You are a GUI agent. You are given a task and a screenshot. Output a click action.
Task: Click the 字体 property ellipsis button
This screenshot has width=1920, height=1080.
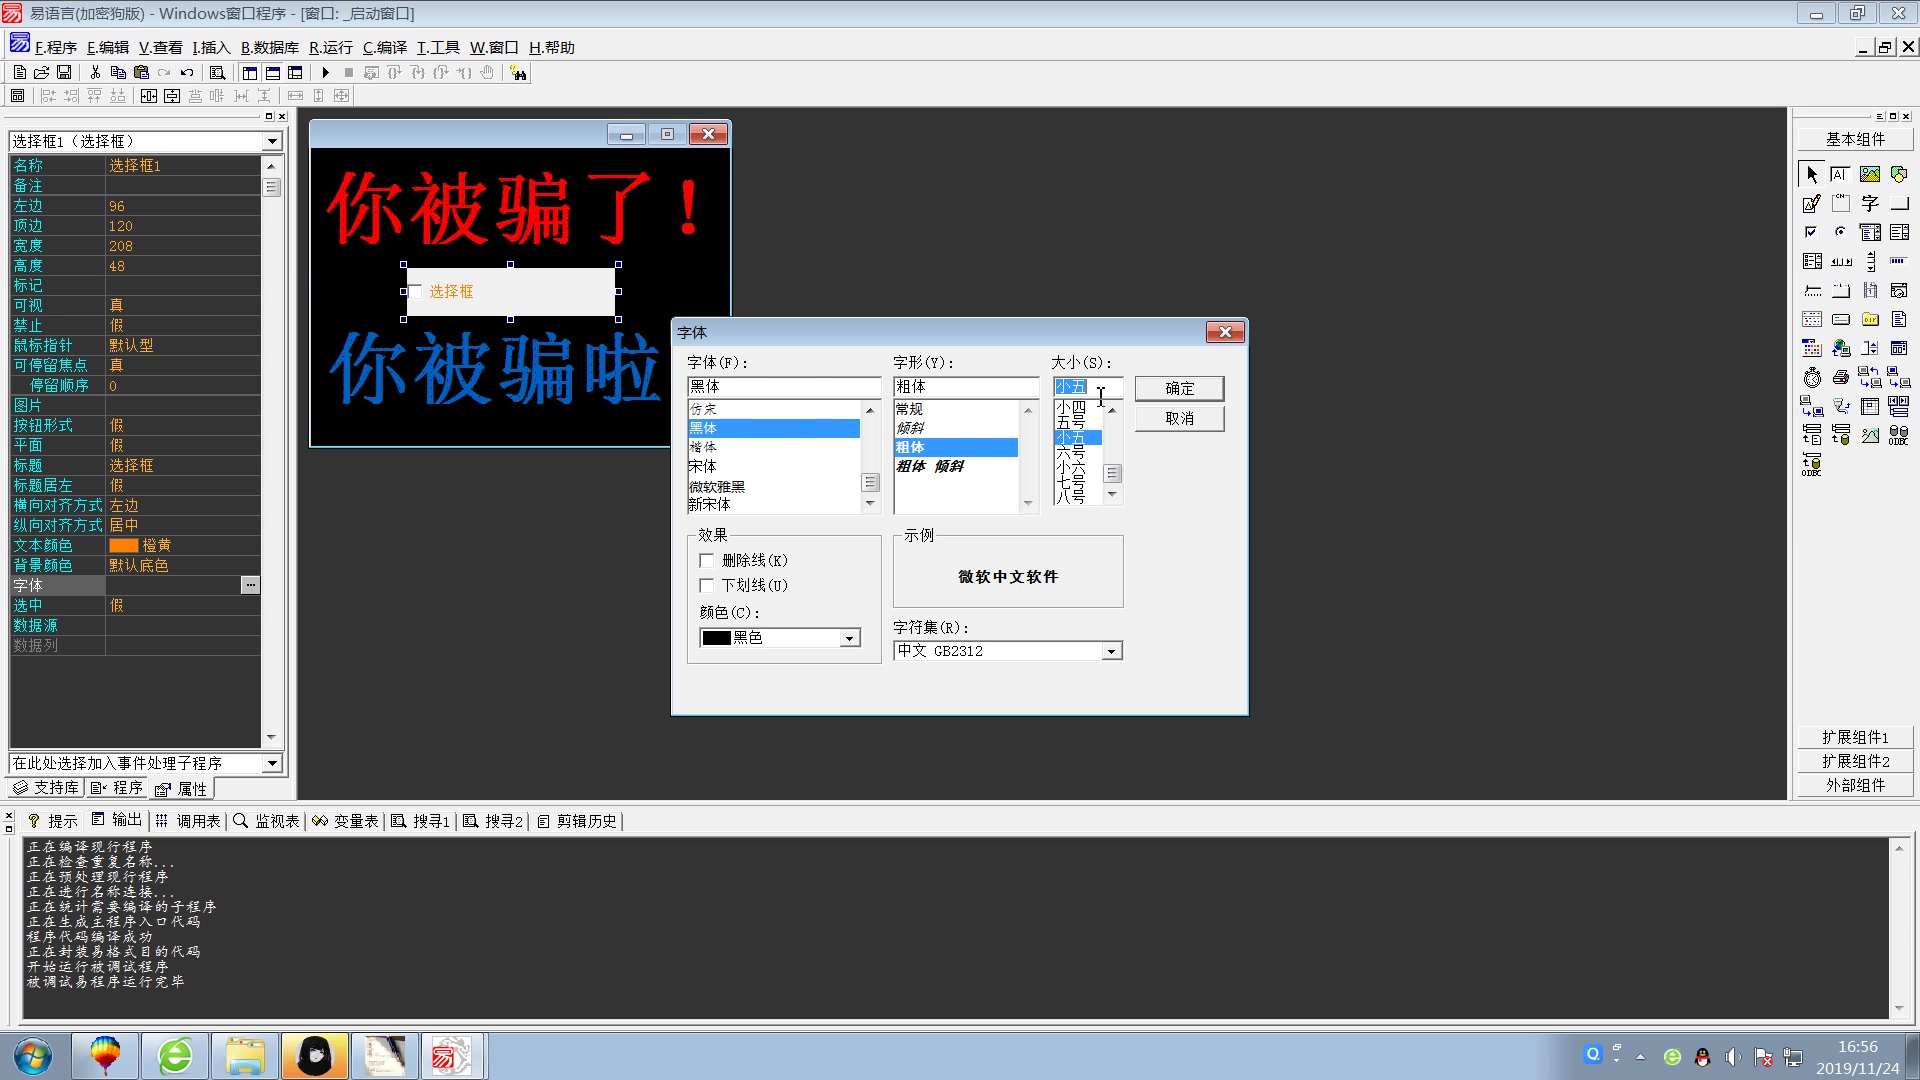point(249,585)
